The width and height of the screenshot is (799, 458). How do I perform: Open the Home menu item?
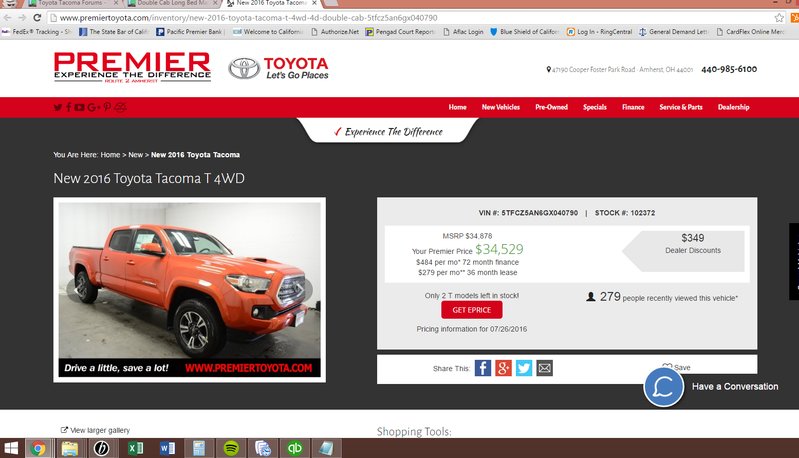(458, 107)
